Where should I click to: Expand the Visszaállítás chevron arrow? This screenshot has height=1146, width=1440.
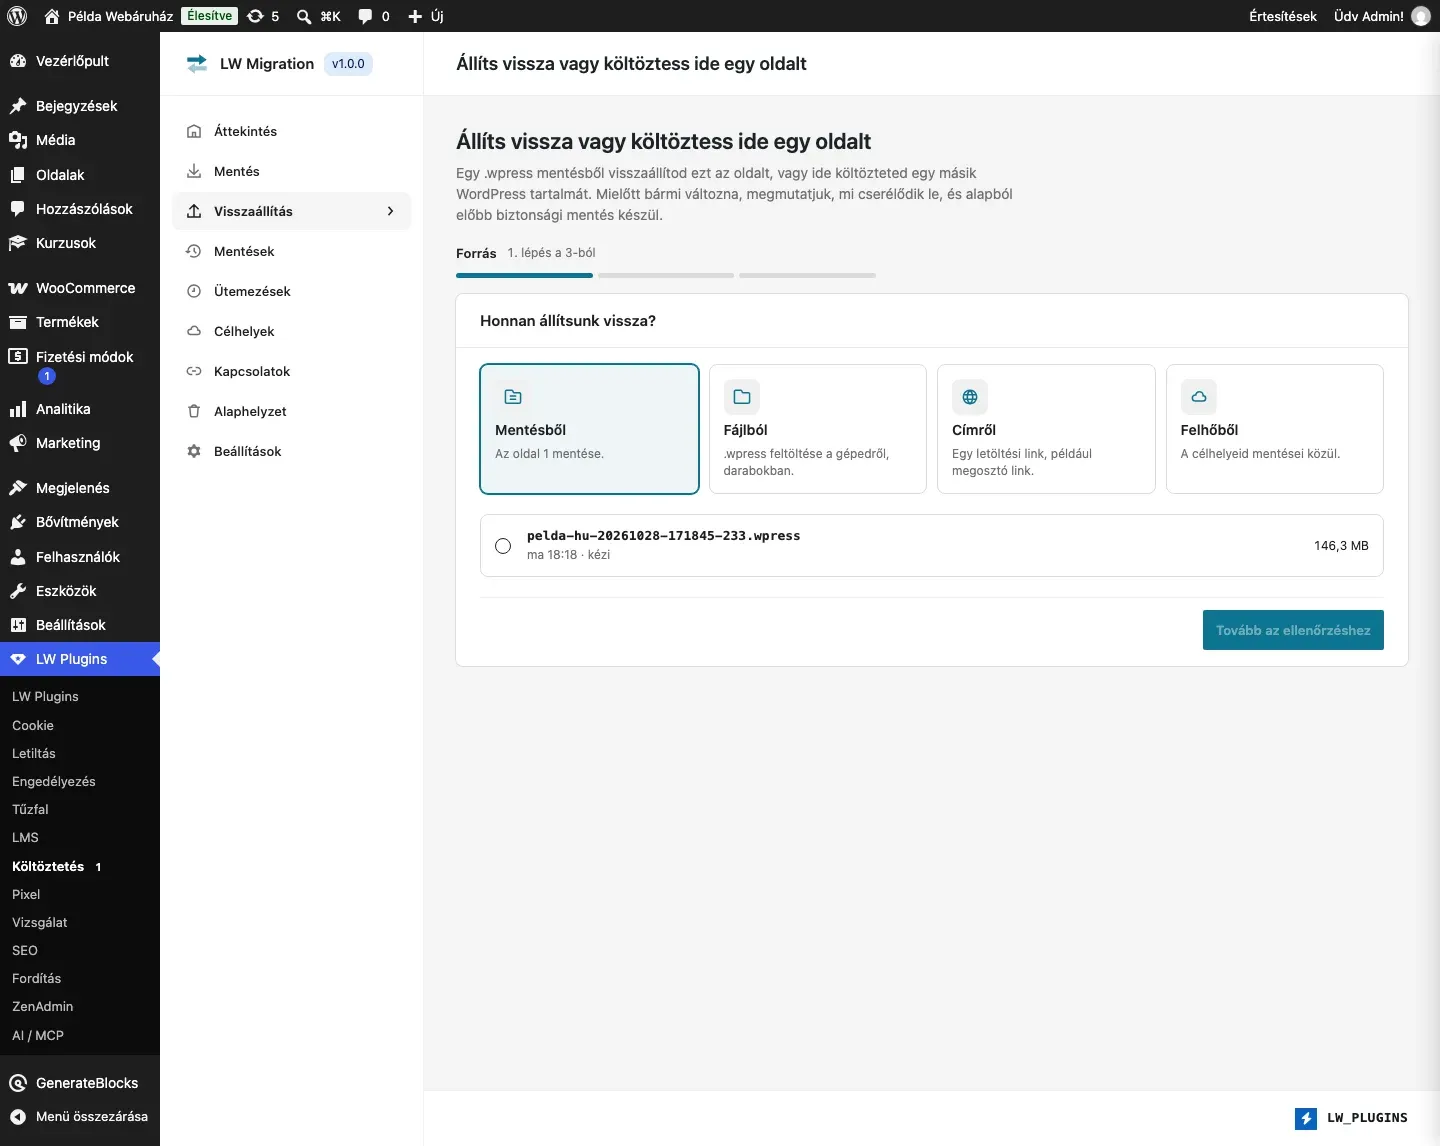[x=390, y=211]
